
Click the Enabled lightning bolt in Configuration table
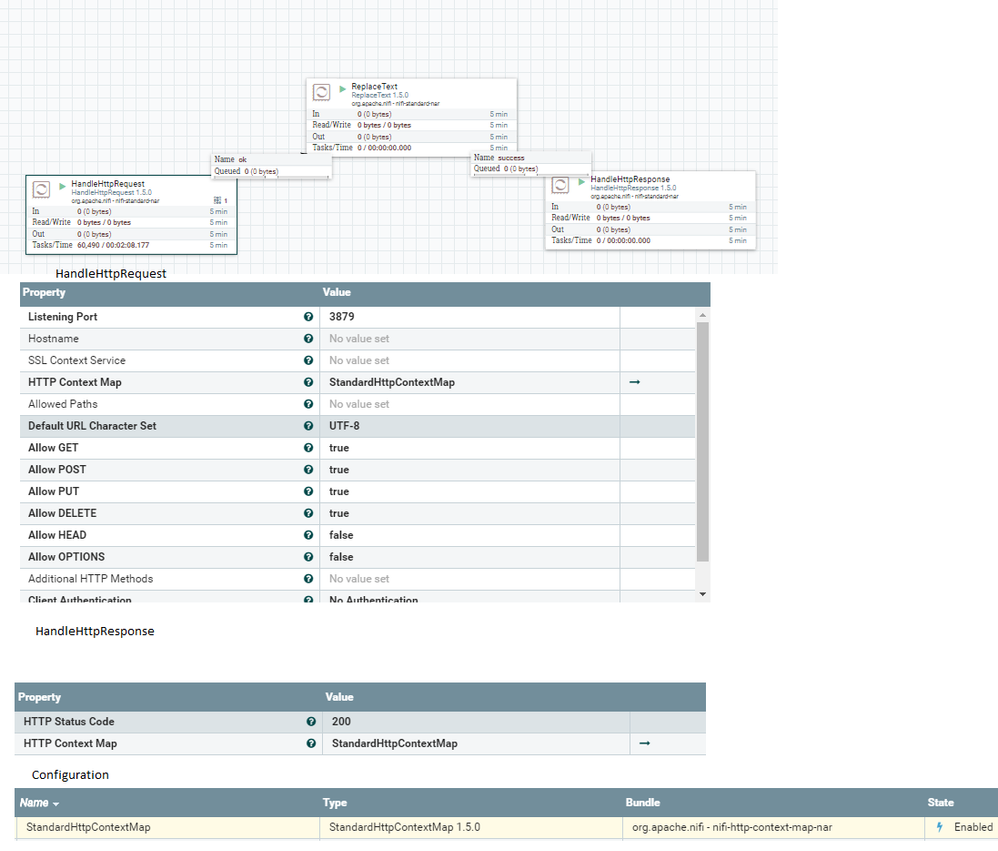tap(939, 827)
